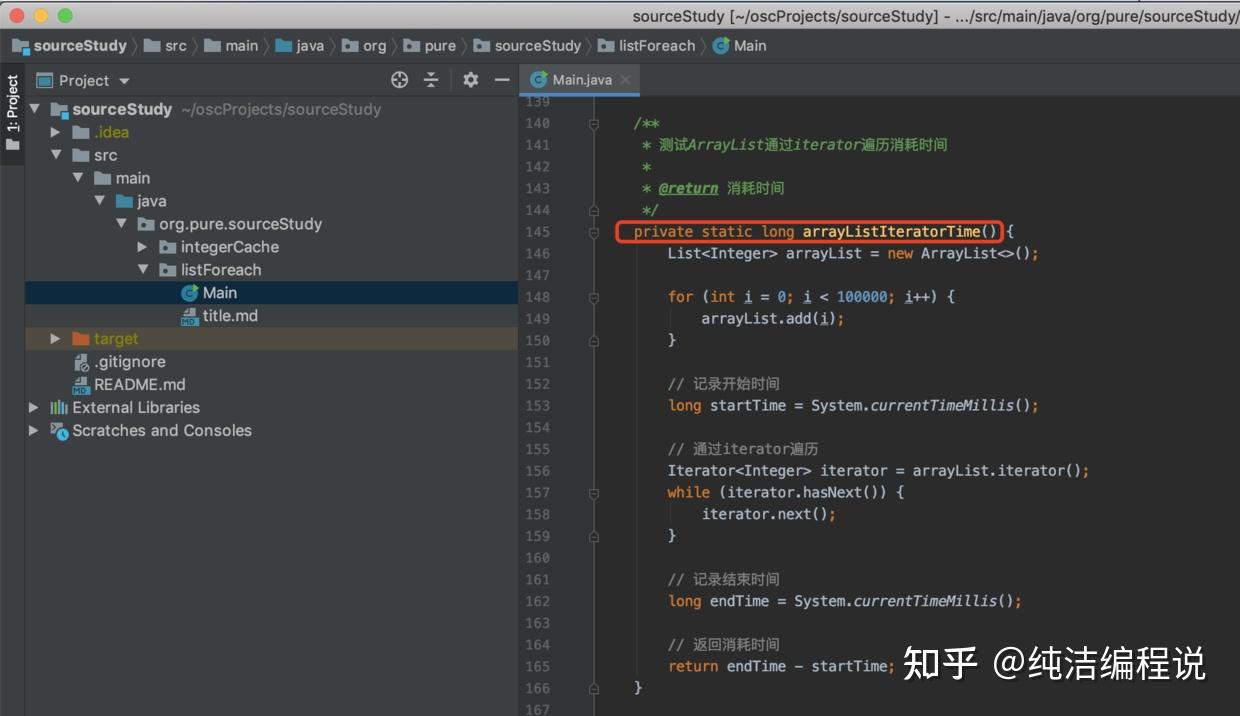This screenshot has width=1240, height=716.
Task: Click Main class in the breadcrumb bar
Action: 740,46
